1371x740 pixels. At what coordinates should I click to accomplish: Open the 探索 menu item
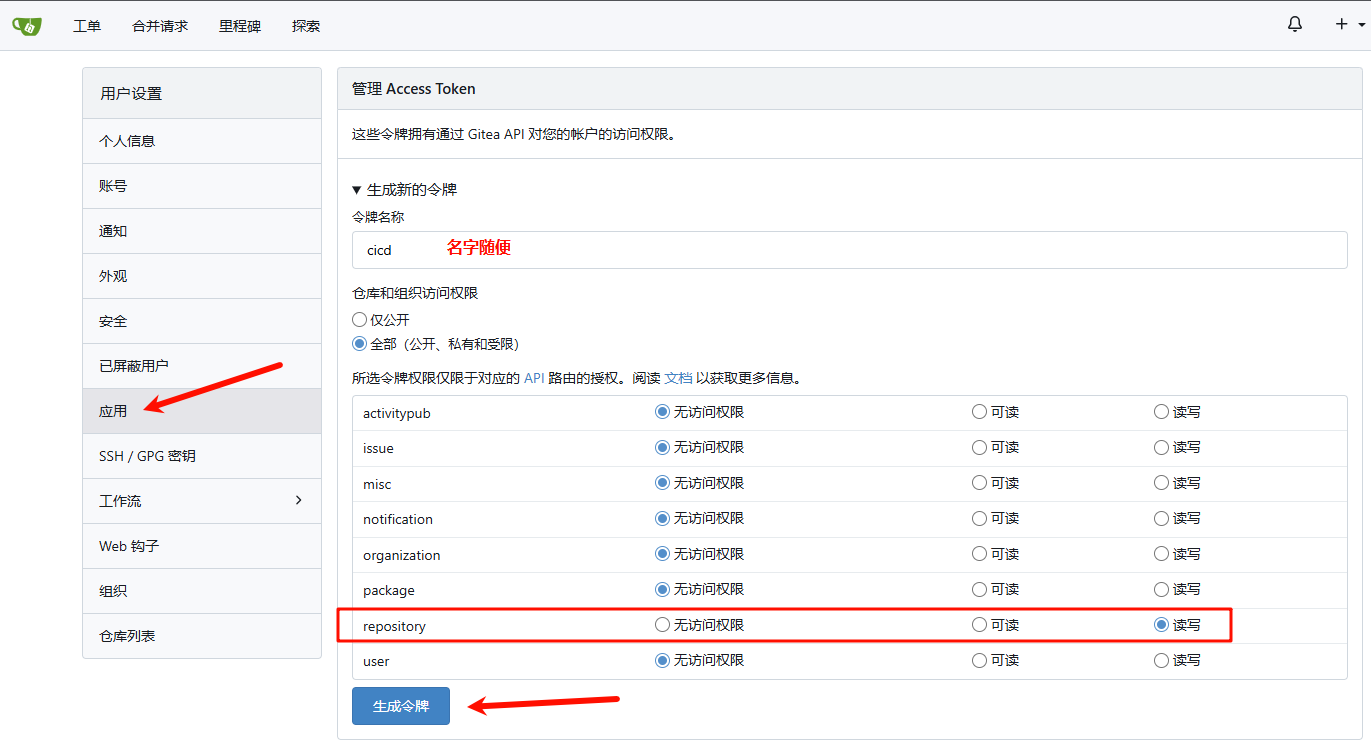click(305, 26)
